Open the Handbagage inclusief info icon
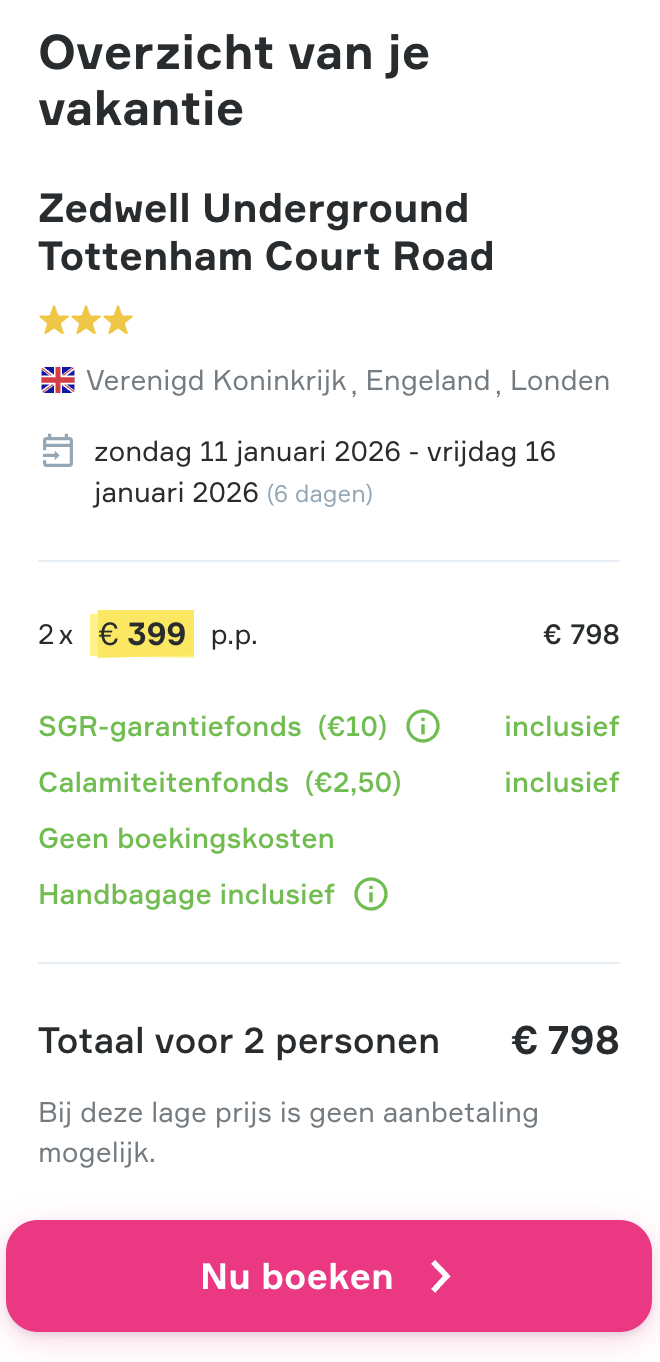The height and width of the screenshot is (1362, 660). click(370, 894)
